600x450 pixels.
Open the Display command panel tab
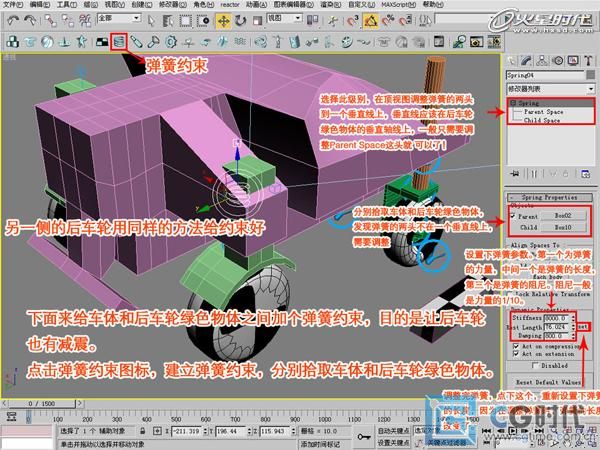pyautogui.click(x=573, y=60)
